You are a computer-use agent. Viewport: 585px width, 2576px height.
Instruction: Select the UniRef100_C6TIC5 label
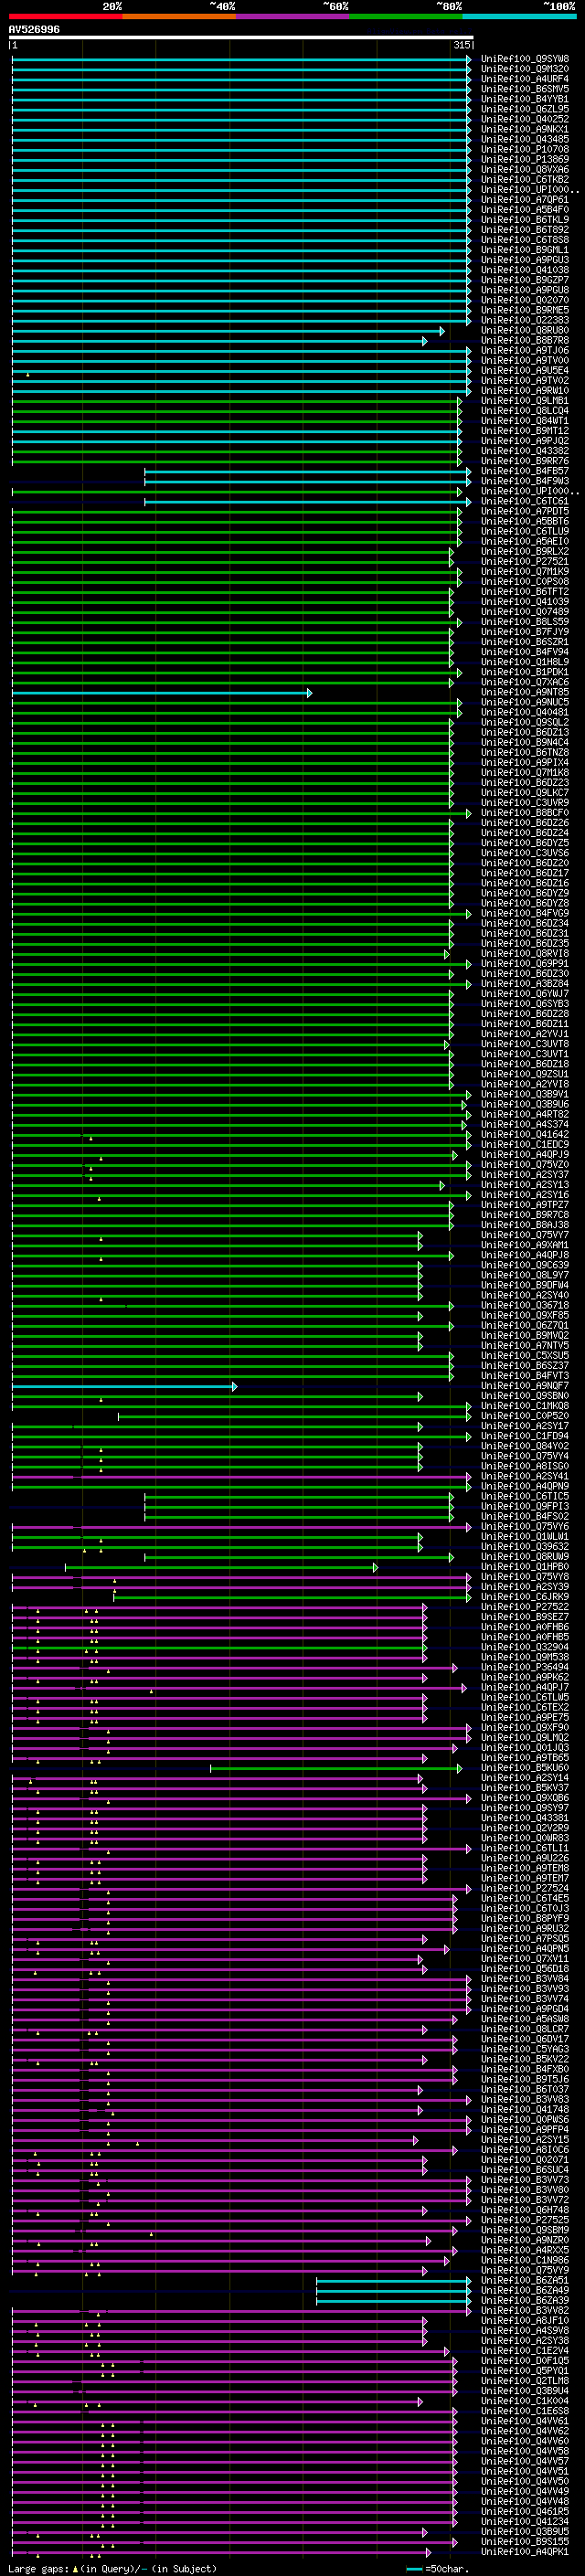525,1497
